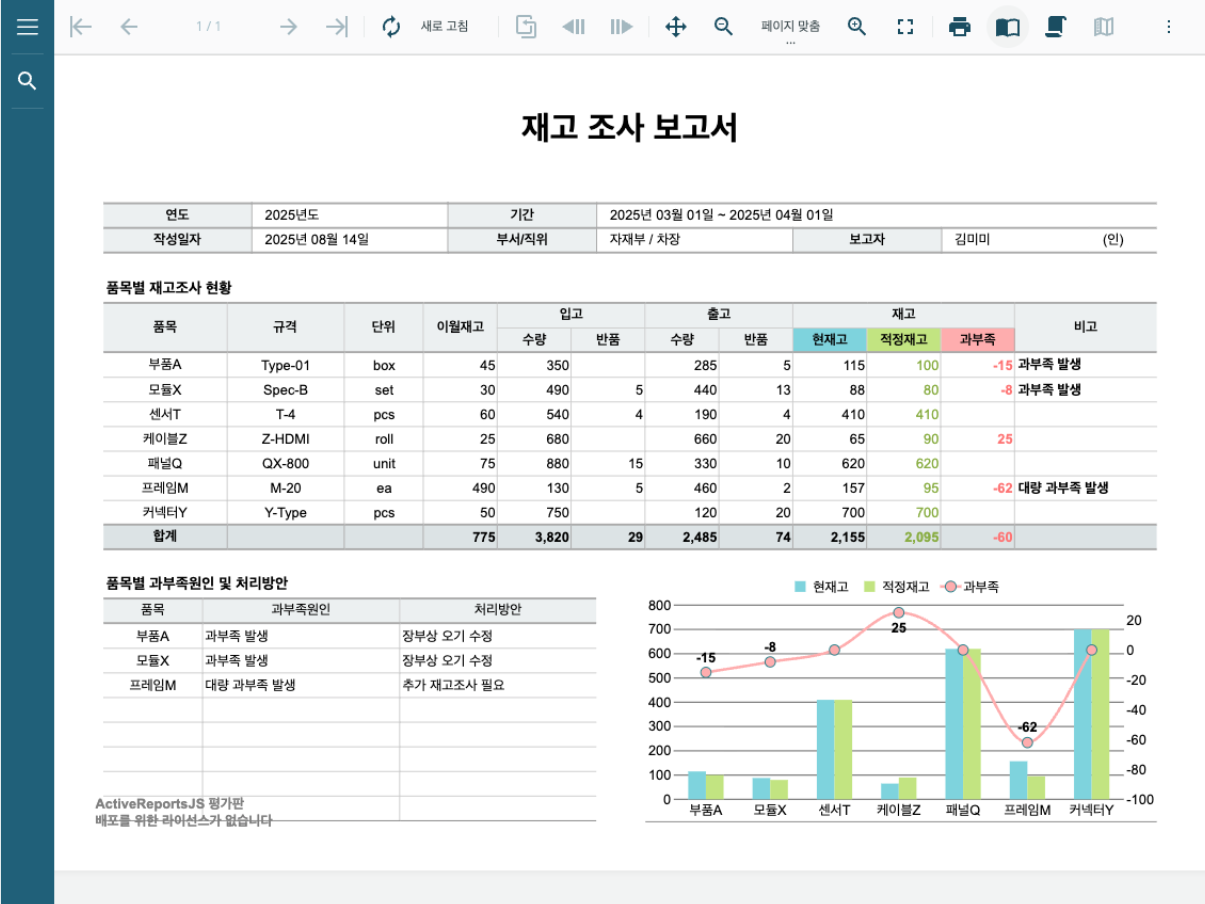
Task: Click the 25 data label in chart
Action: [x=899, y=628]
